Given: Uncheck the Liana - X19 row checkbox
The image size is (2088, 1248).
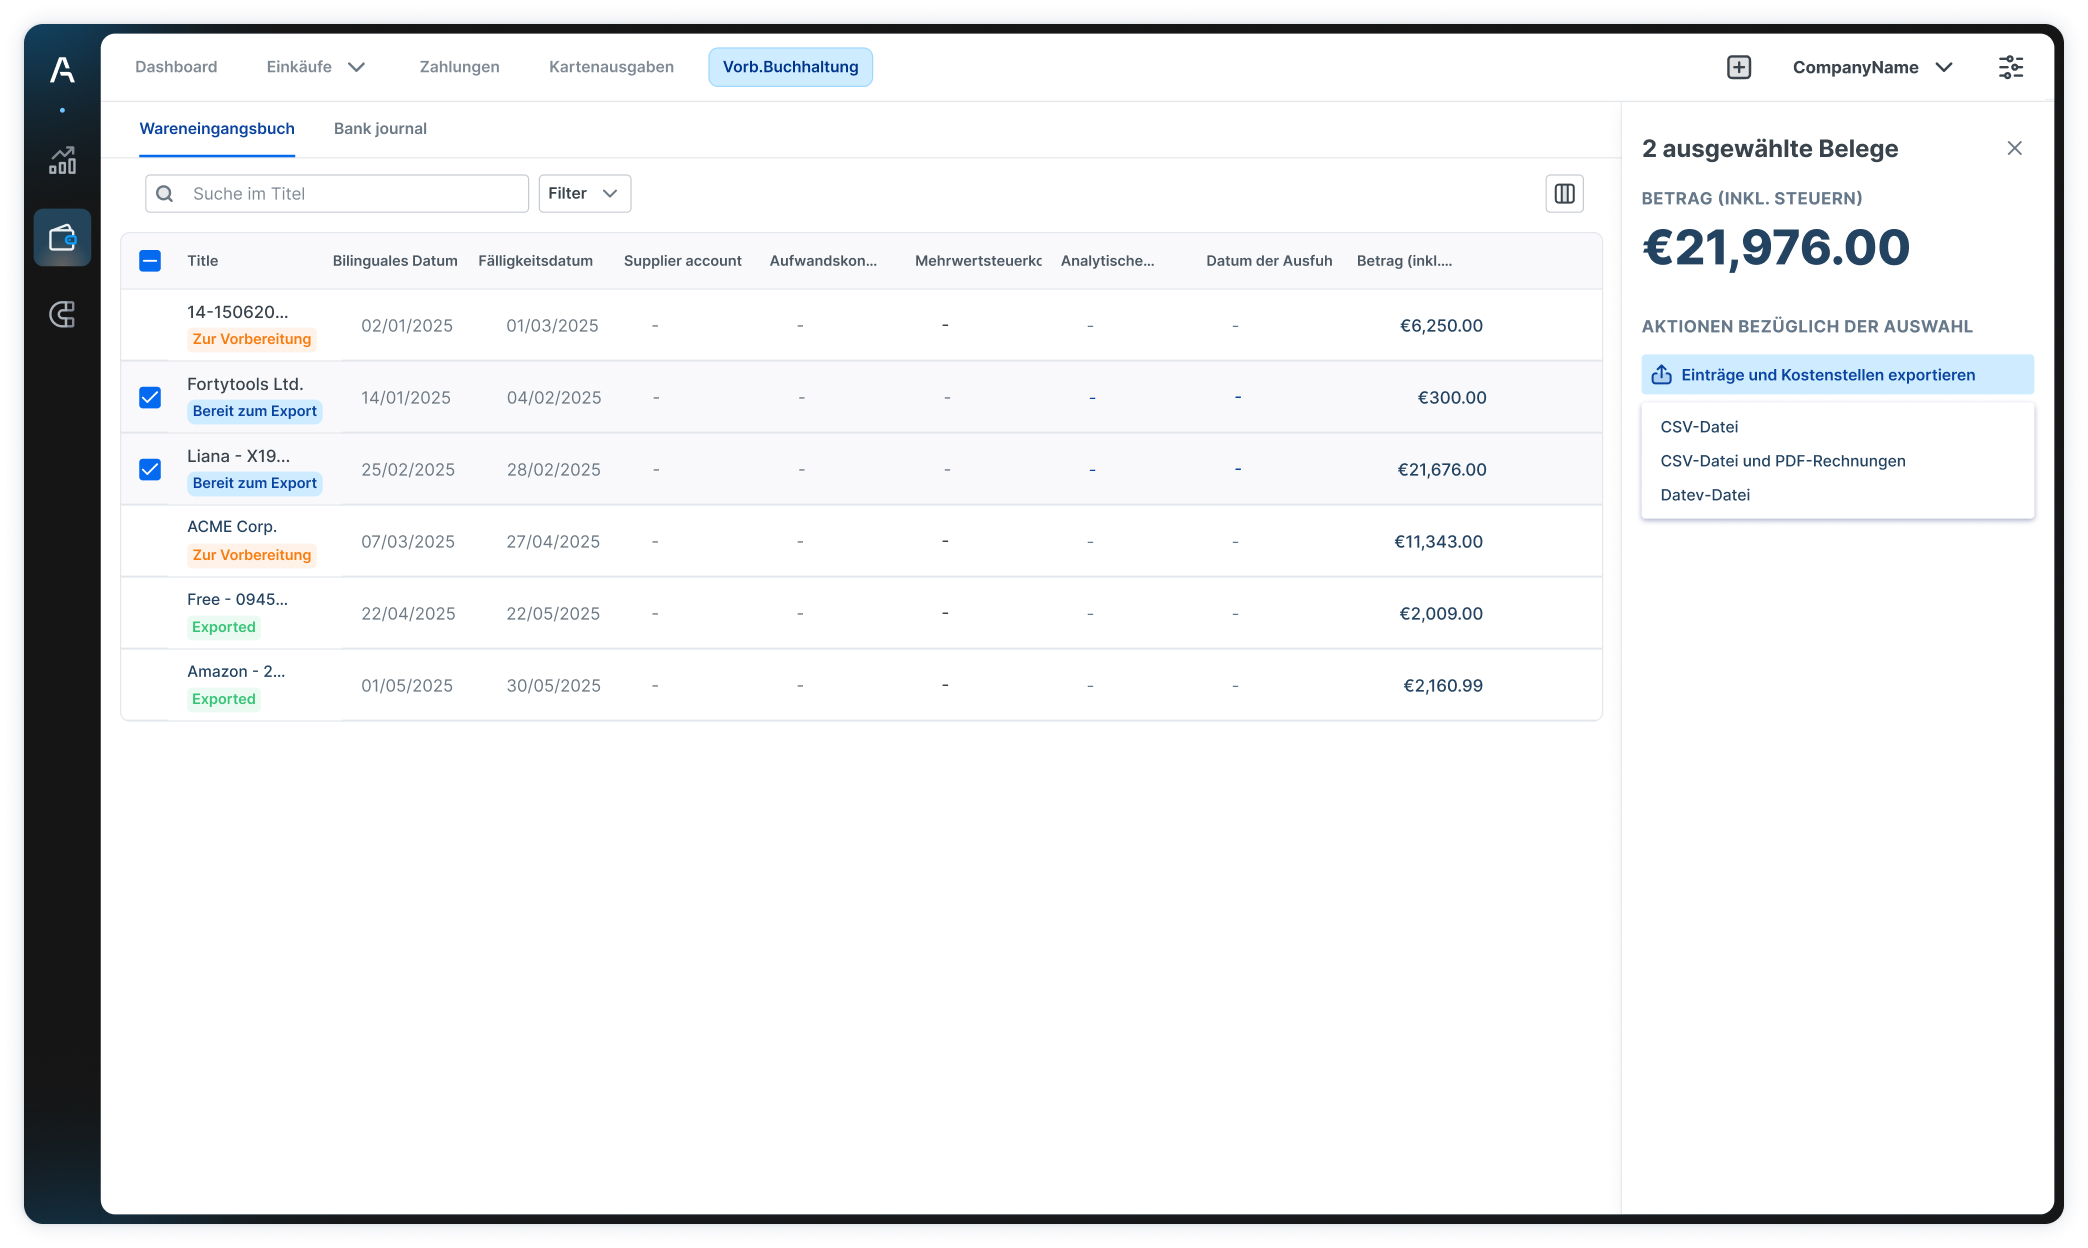Looking at the screenshot, I should point(150,468).
